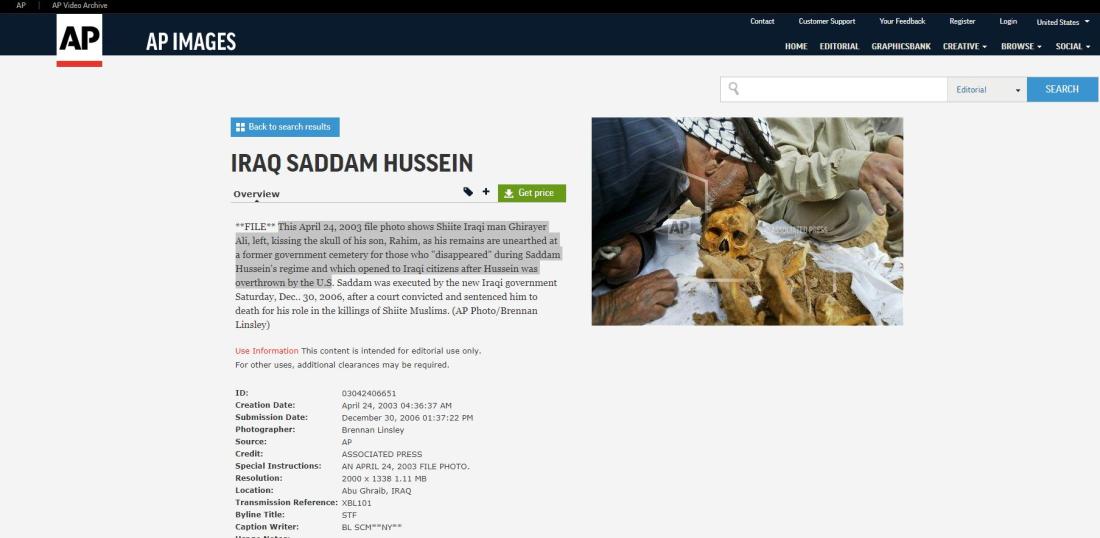This screenshot has width=1100, height=538.
Task: Open the United States region selector
Action: 1063,22
